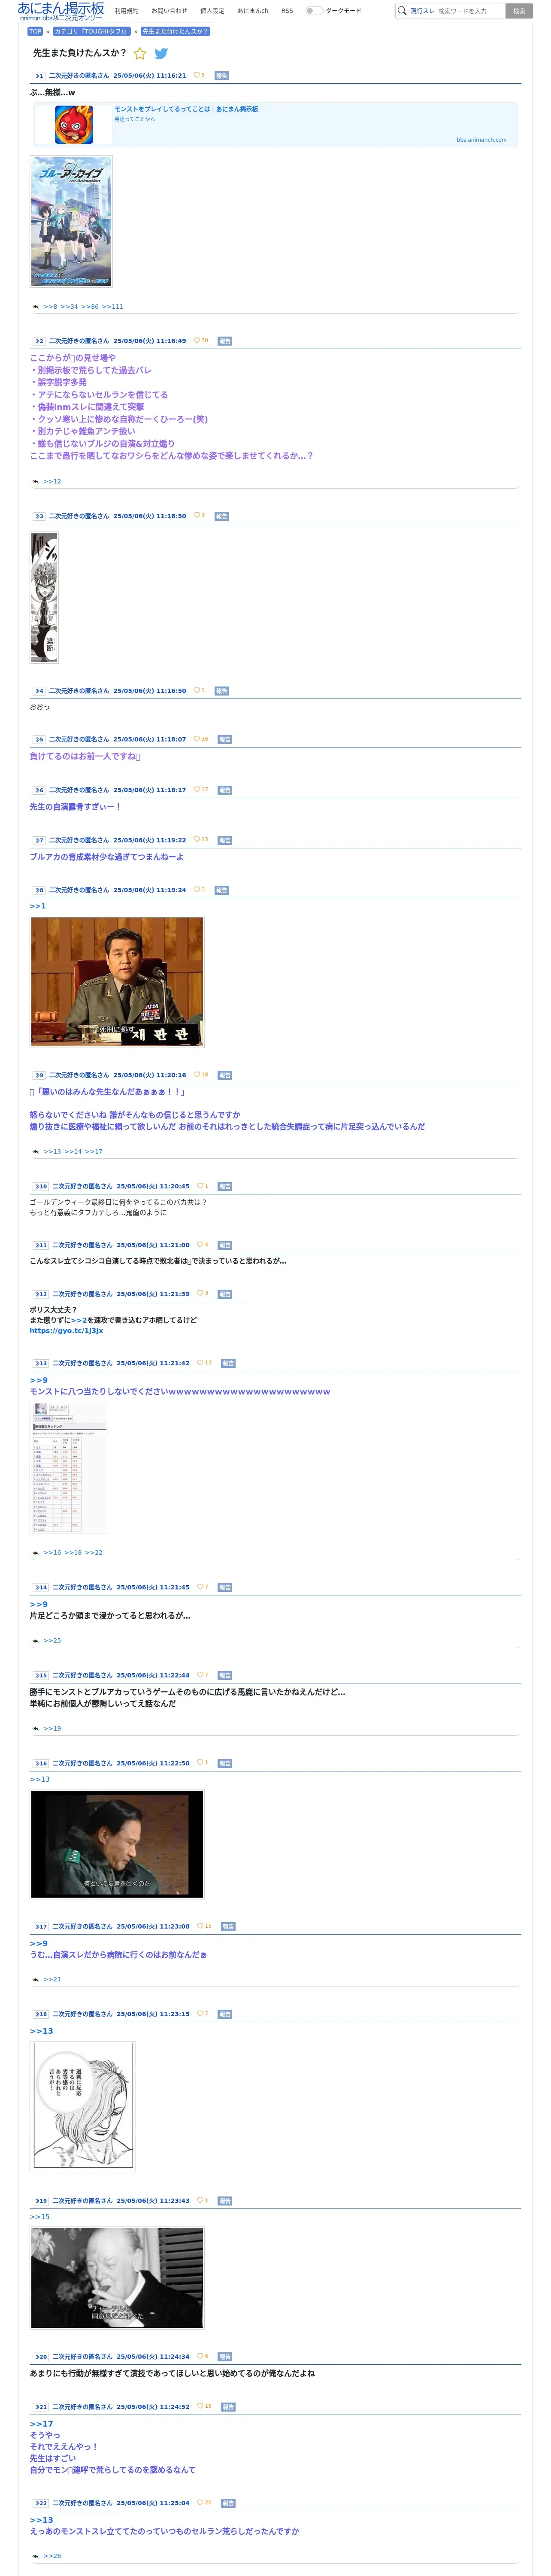This screenshot has width=551, height=2576.
Task: Open 個人設定 in the top navigation
Action: tap(212, 11)
